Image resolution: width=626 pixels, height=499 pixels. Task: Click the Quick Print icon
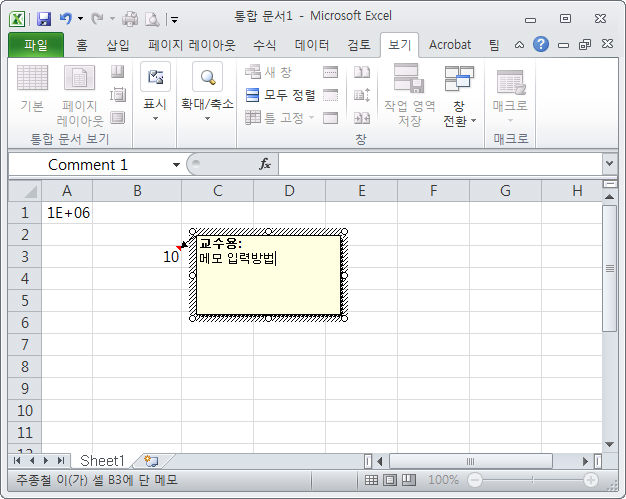(x=130, y=19)
